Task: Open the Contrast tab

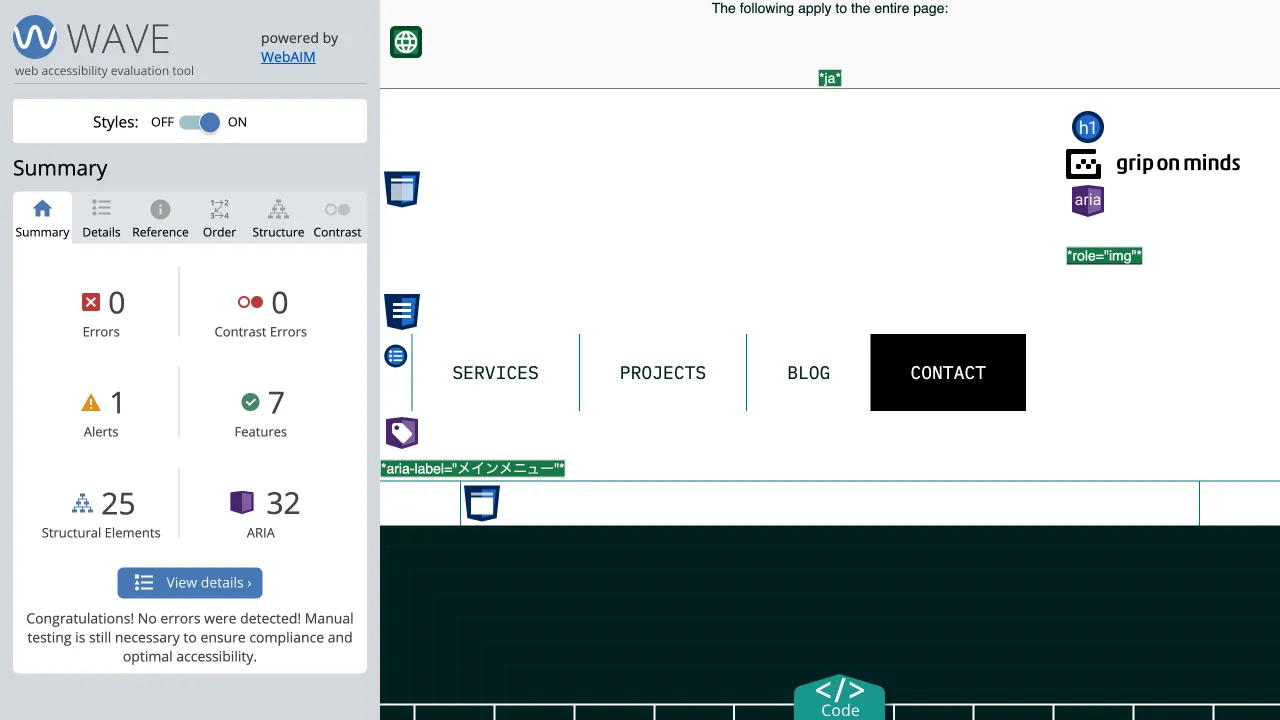Action: (337, 218)
